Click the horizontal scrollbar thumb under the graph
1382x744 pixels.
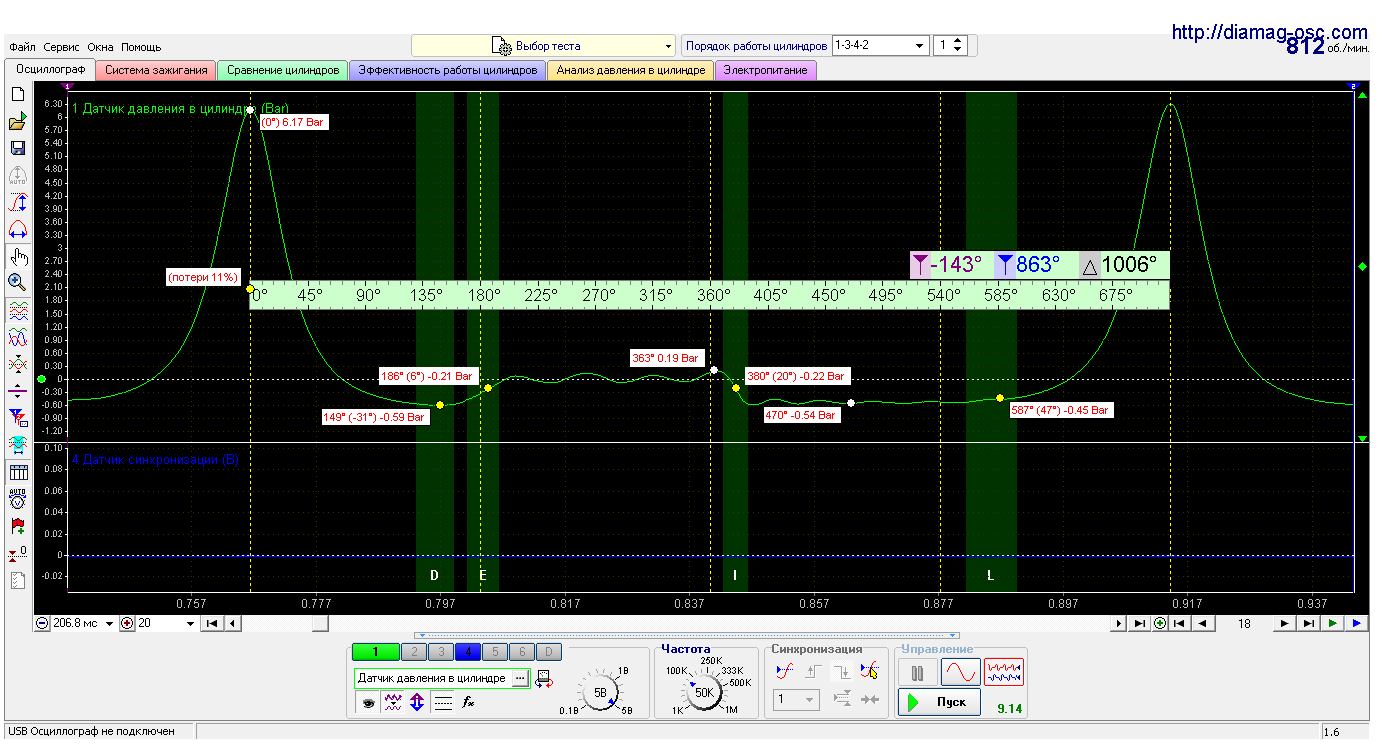[319, 623]
